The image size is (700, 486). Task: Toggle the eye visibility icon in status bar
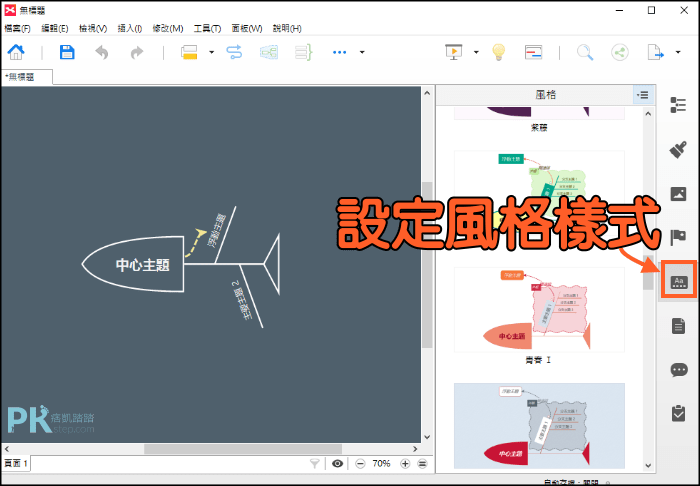(338, 464)
